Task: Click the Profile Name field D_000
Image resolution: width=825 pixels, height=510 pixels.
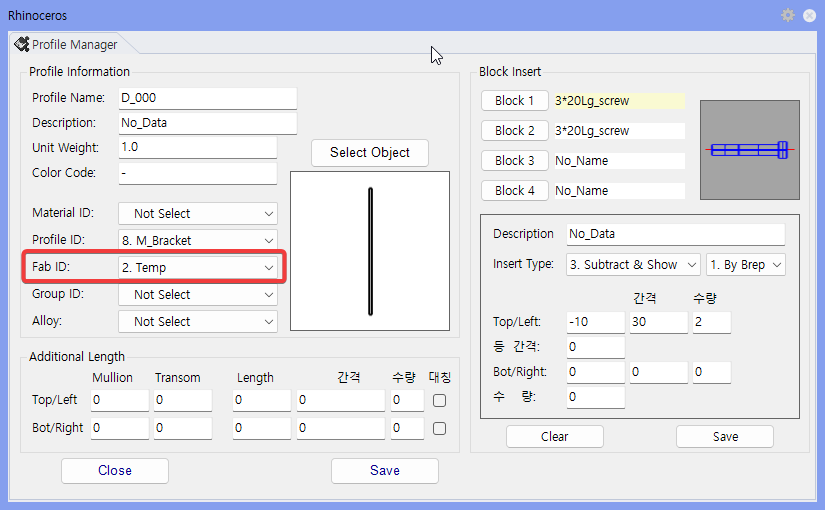Action: [208, 98]
